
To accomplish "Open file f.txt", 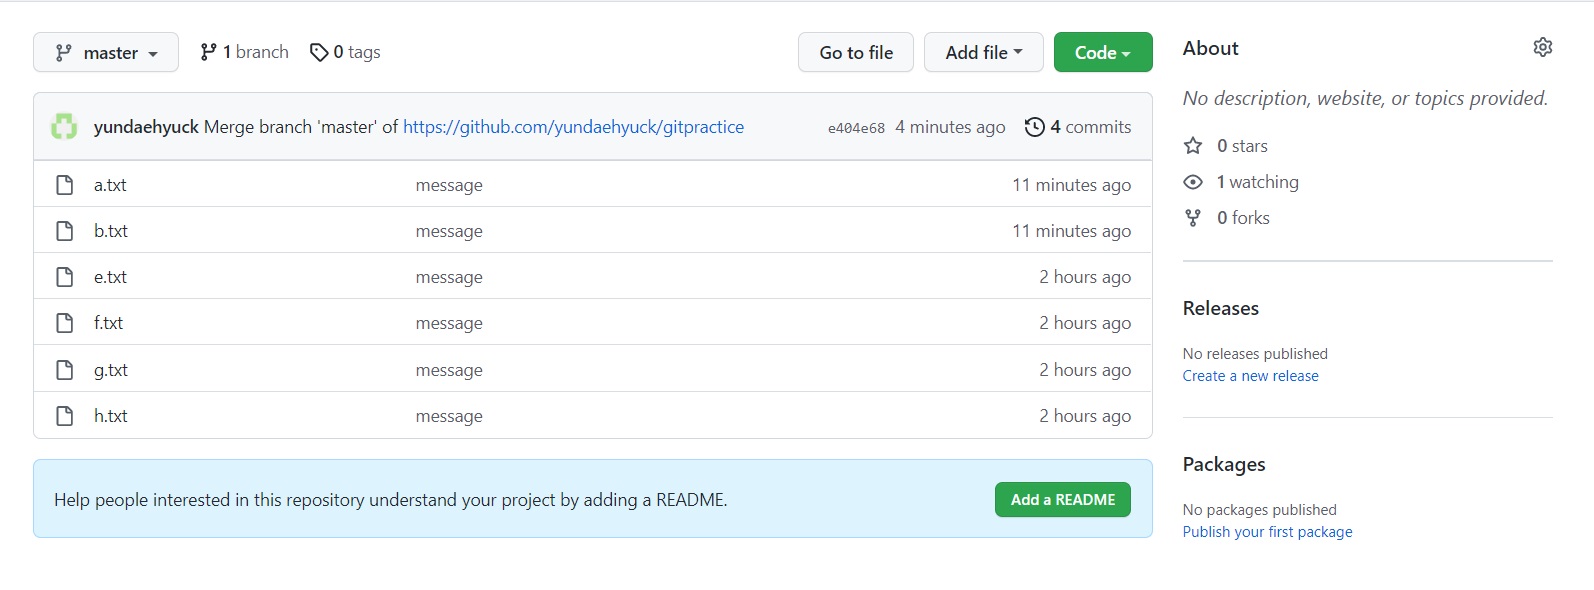I will [x=108, y=323].
